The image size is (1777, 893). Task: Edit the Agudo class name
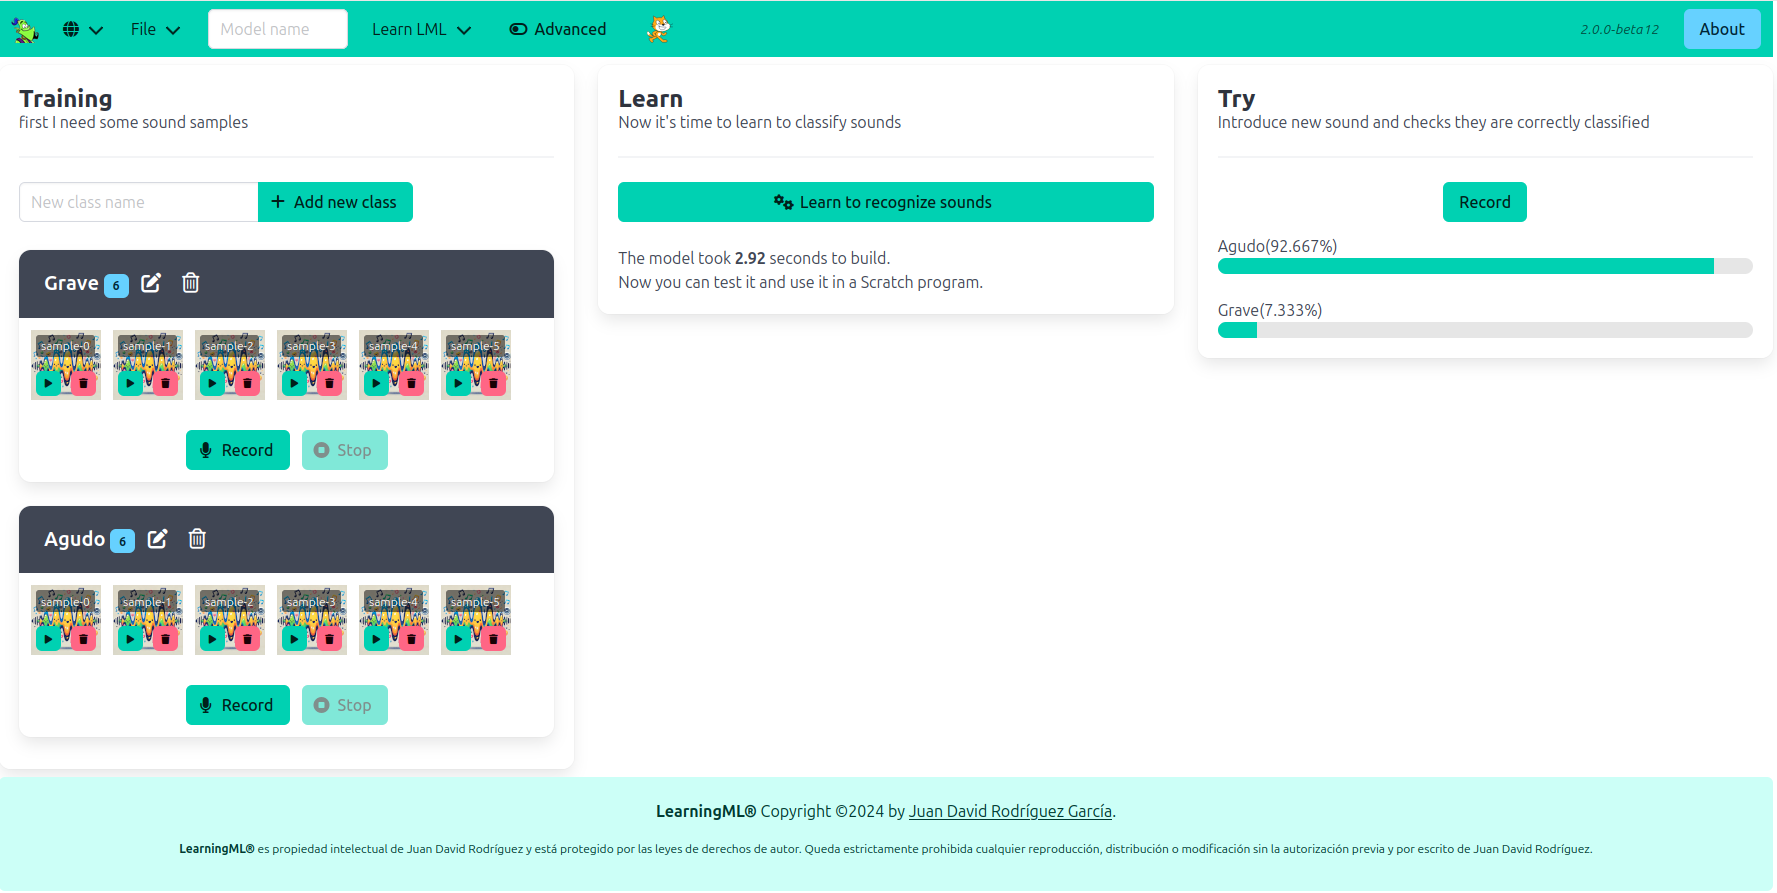point(158,539)
